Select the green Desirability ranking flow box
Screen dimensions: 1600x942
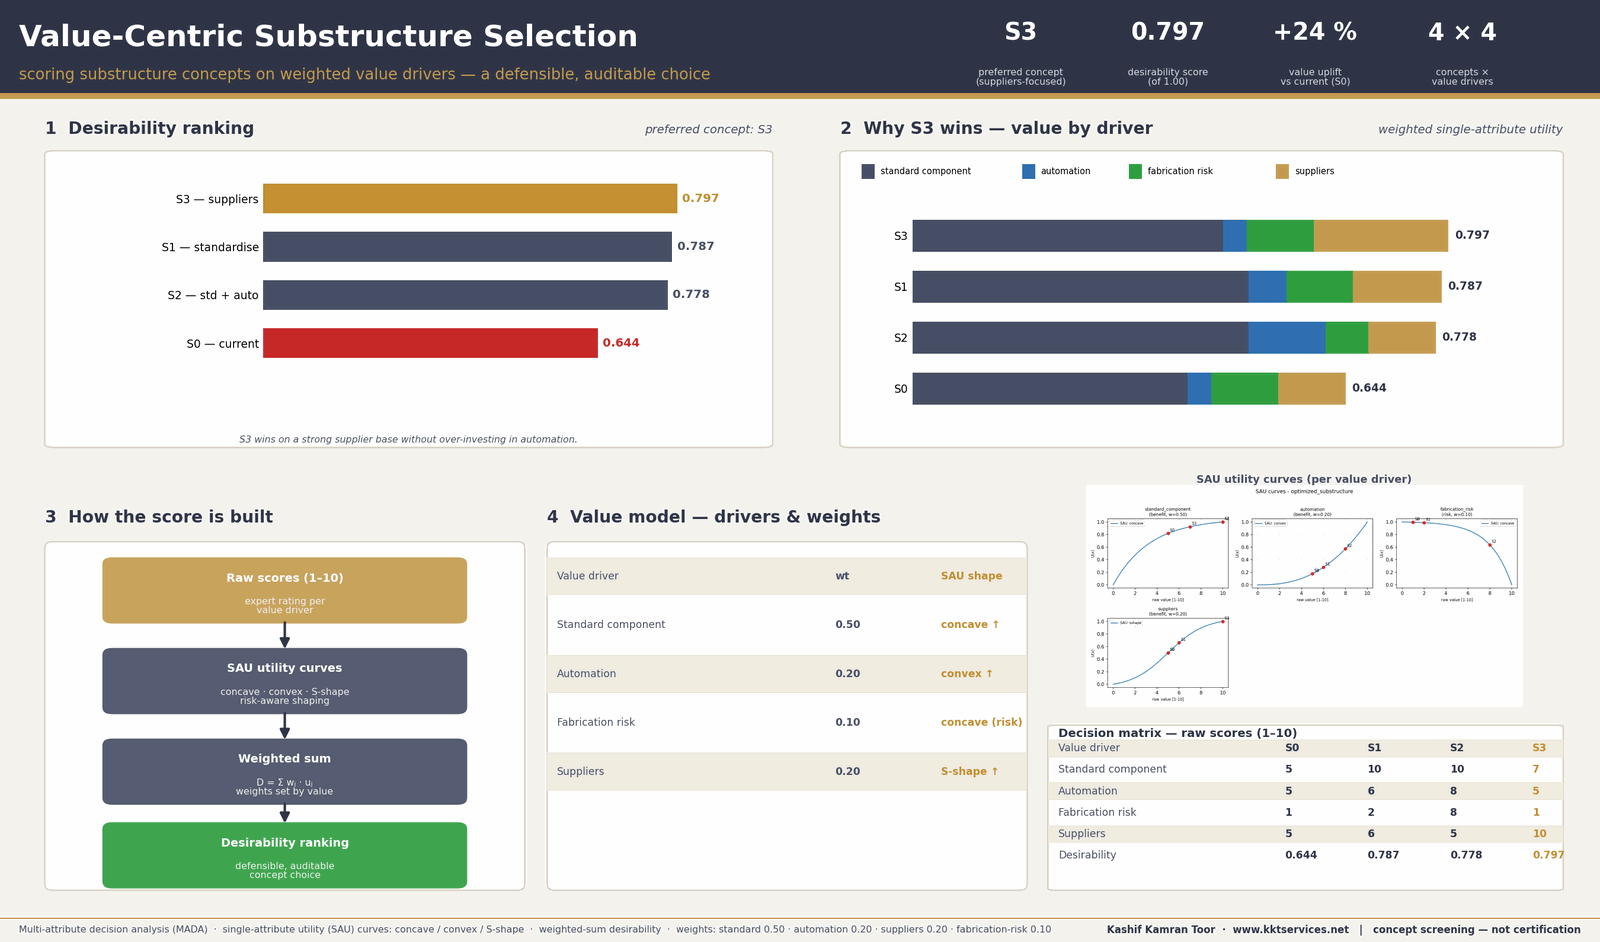[x=284, y=855]
